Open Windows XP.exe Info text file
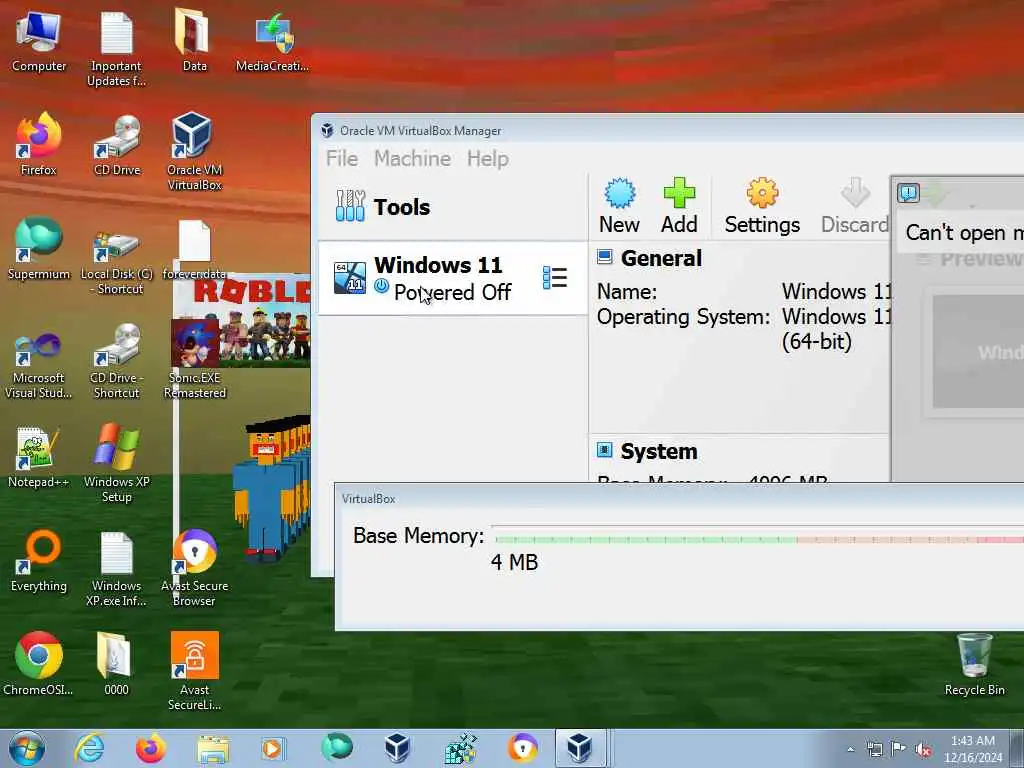The width and height of the screenshot is (1024, 768). point(116,569)
